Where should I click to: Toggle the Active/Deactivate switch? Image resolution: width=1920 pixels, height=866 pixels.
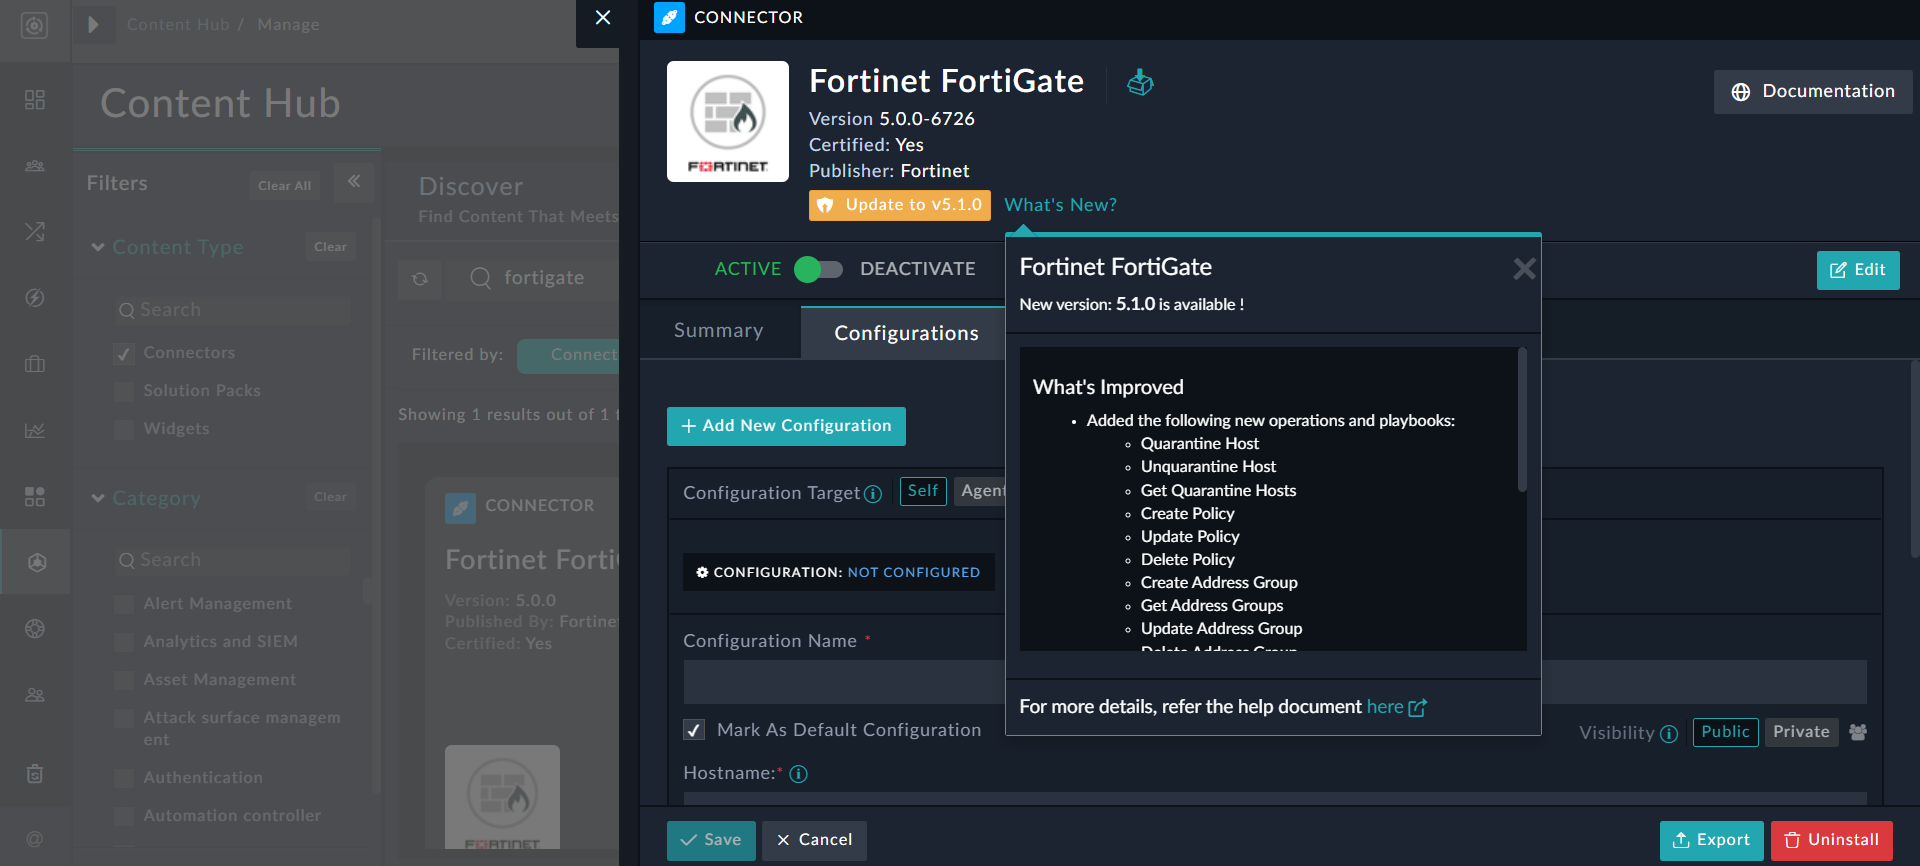(819, 269)
